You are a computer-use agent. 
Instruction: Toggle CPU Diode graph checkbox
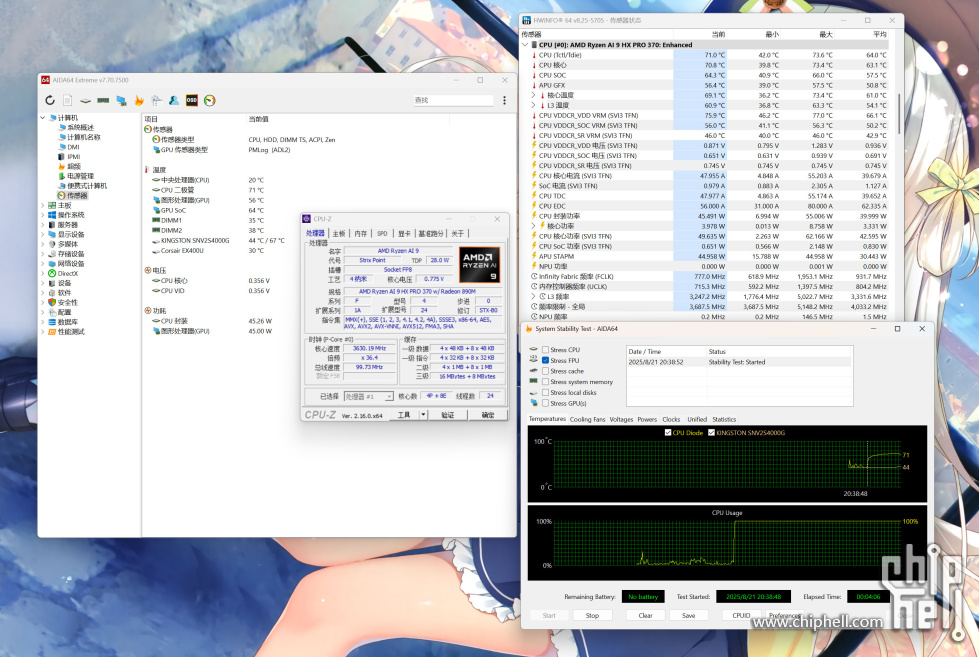pyautogui.click(x=668, y=432)
